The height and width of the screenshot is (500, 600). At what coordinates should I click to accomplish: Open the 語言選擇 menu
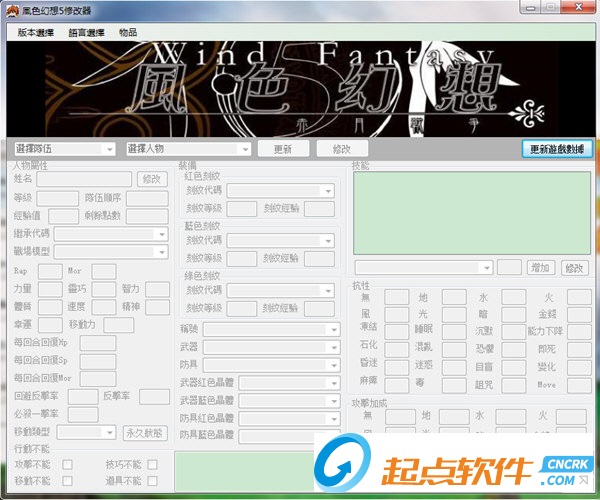click(x=86, y=33)
